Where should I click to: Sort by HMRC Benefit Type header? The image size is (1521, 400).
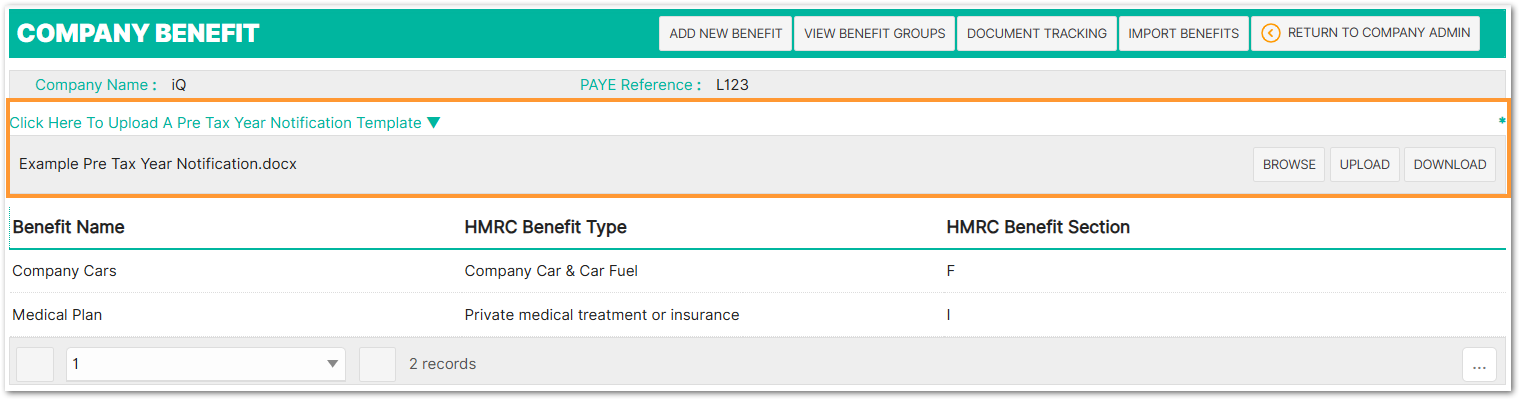pos(545,227)
